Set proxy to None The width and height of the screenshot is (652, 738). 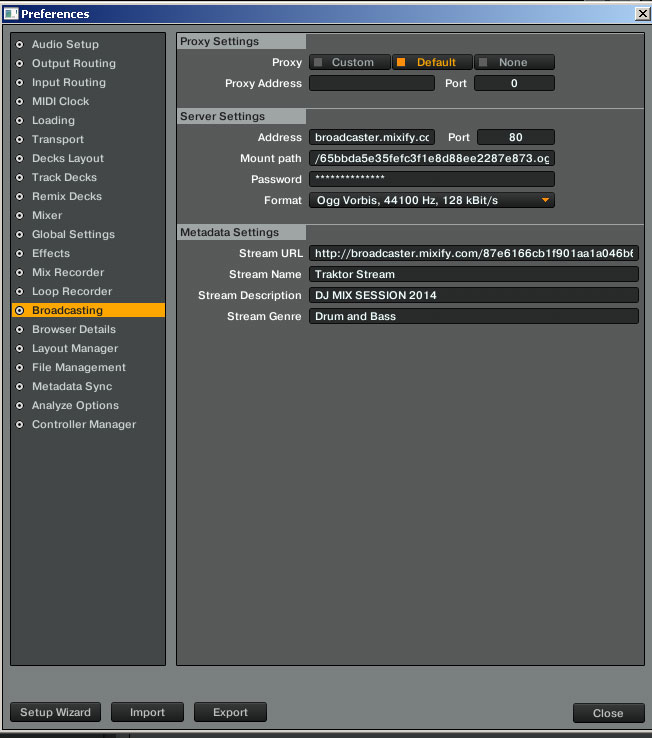(513, 62)
